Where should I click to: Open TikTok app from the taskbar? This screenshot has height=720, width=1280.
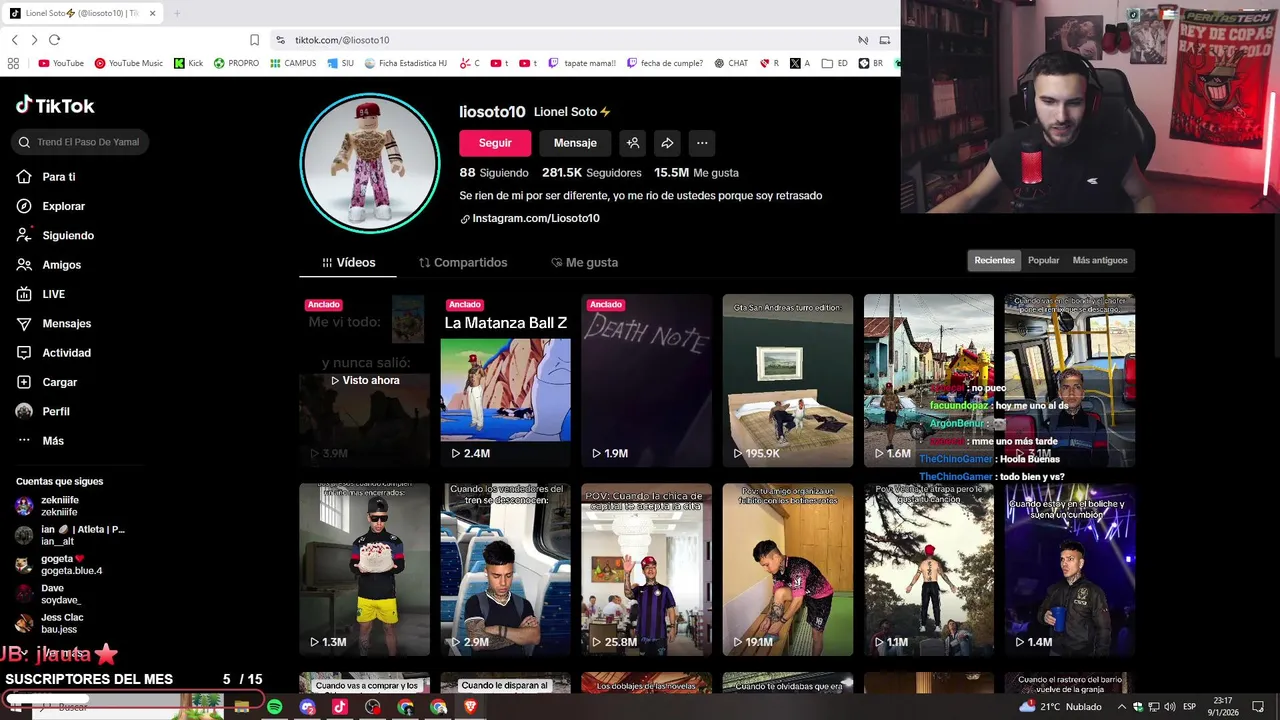(x=340, y=707)
